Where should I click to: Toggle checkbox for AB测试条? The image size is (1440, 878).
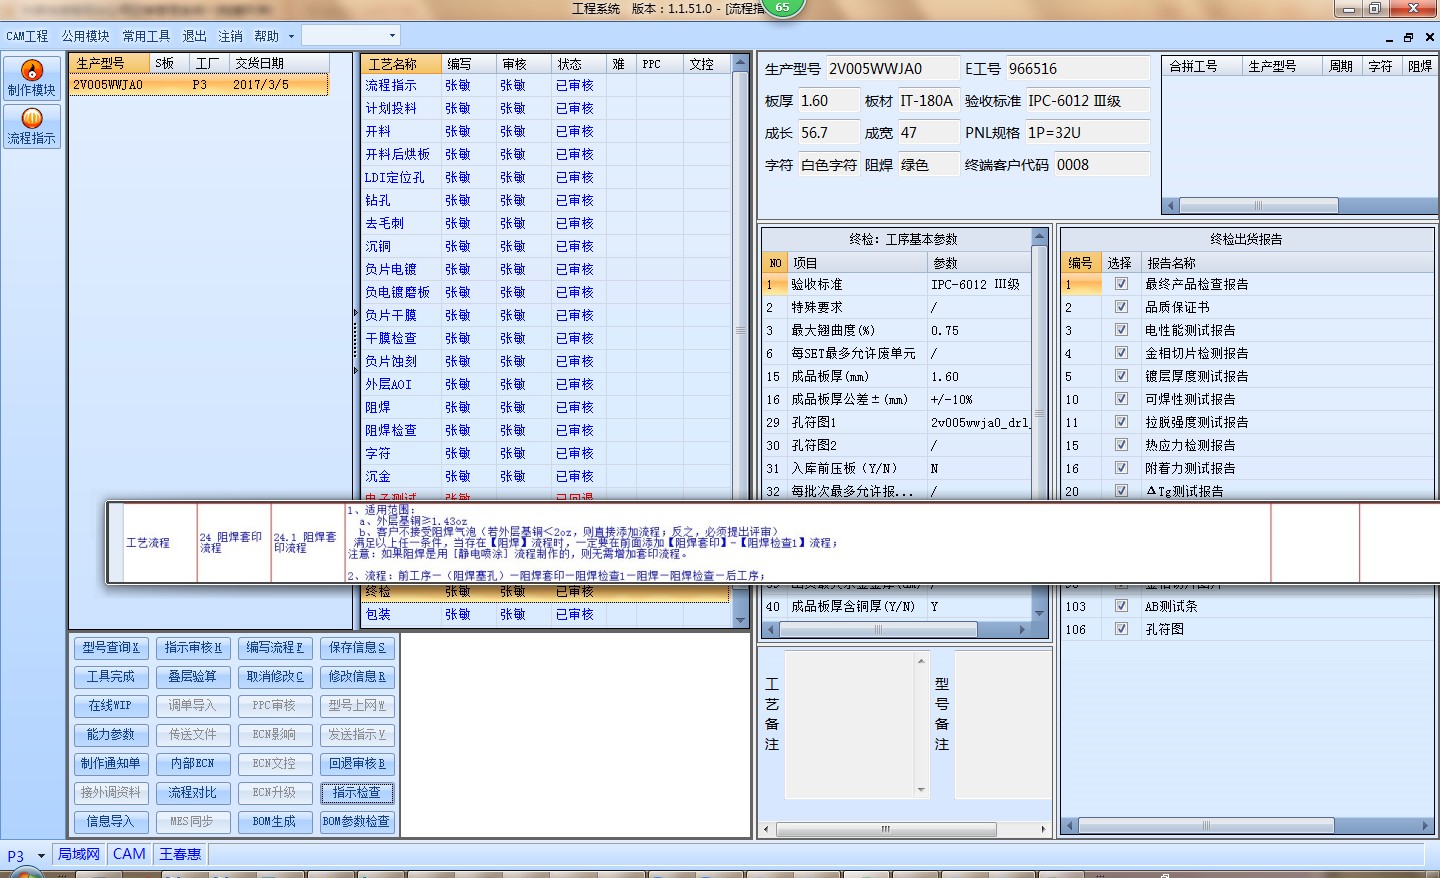click(1121, 606)
